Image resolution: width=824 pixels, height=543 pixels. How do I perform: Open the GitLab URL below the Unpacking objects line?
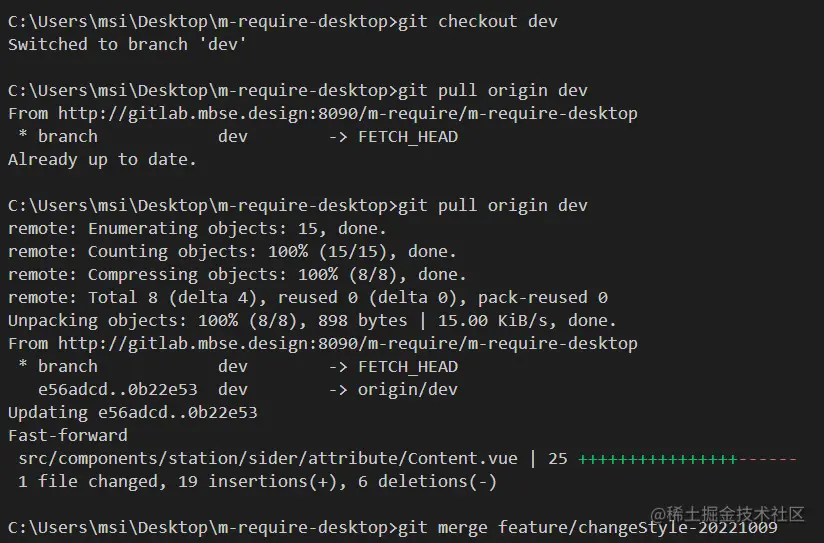(347, 343)
